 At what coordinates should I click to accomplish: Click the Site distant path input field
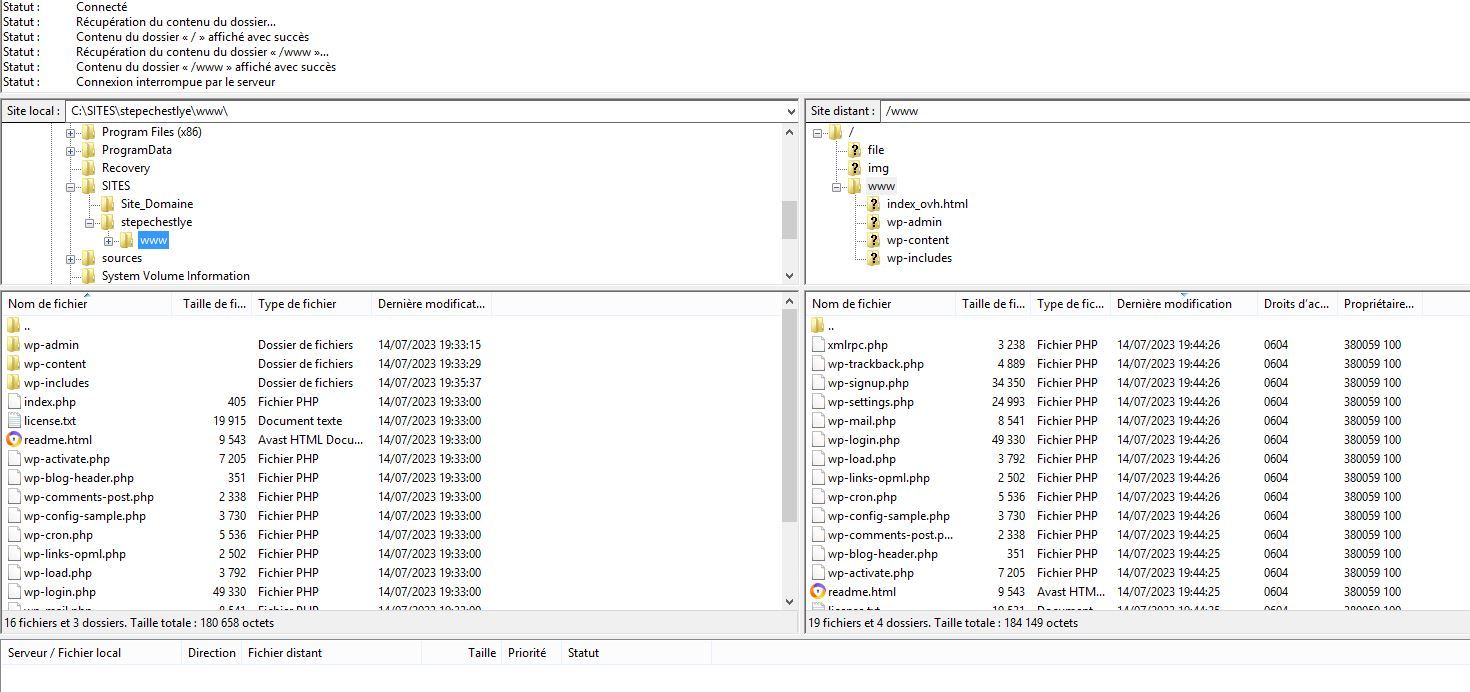click(1170, 111)
